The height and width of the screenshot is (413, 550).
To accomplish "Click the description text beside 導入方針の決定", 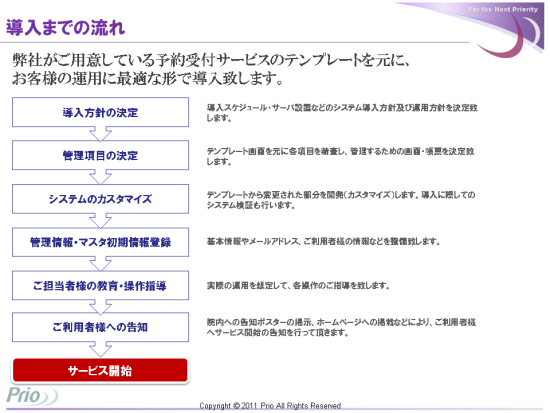I will coord(342,113).
